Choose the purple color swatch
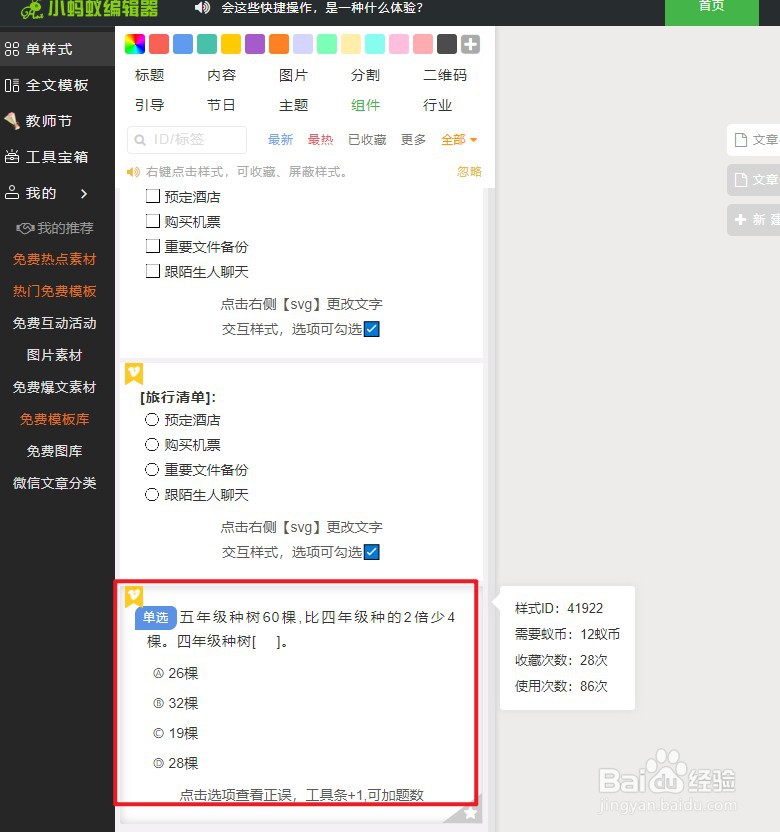Image resolution: width=780 pixels, height=832 pixels. pos(255,44)
